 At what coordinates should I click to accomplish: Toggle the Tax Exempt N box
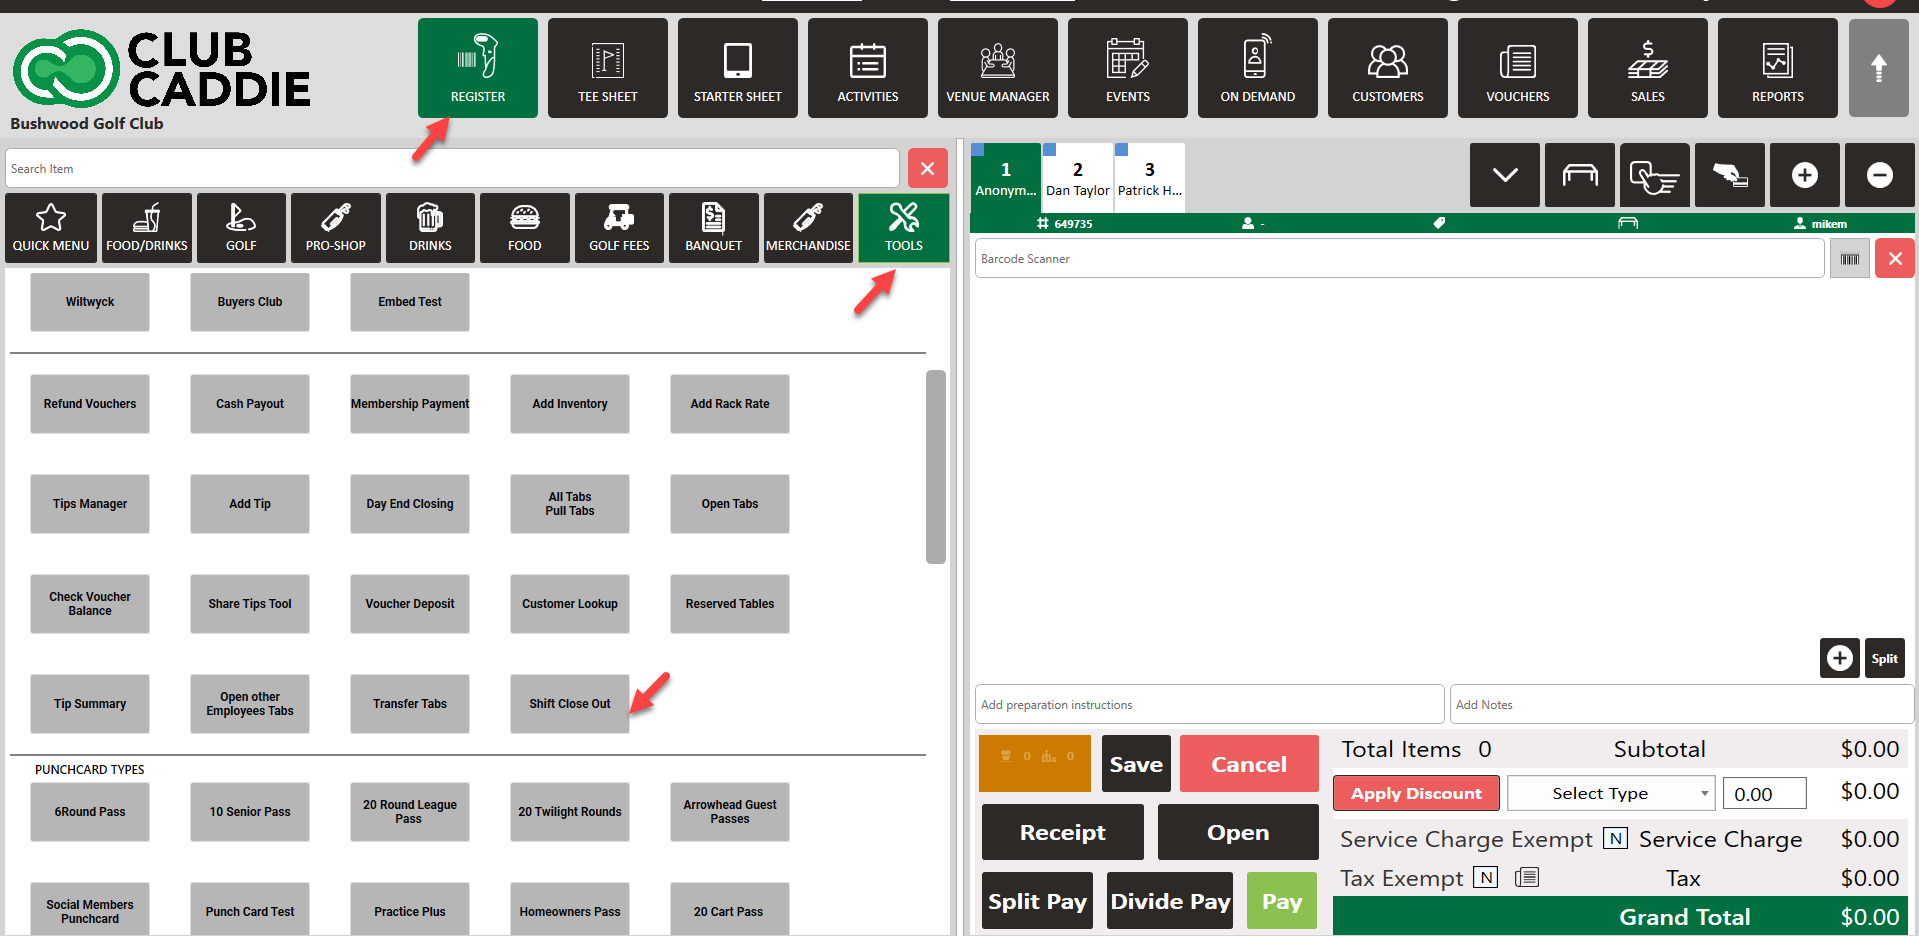point(1486,877)
